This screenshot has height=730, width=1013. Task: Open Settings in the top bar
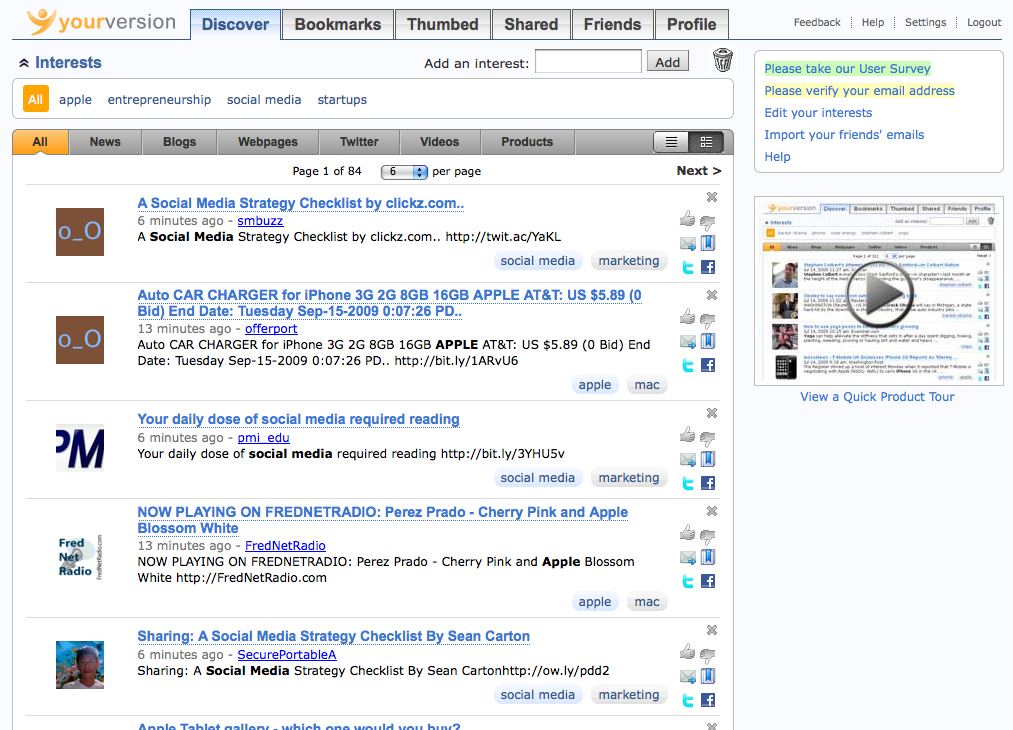pyautogui.click(x=925, y=23)
